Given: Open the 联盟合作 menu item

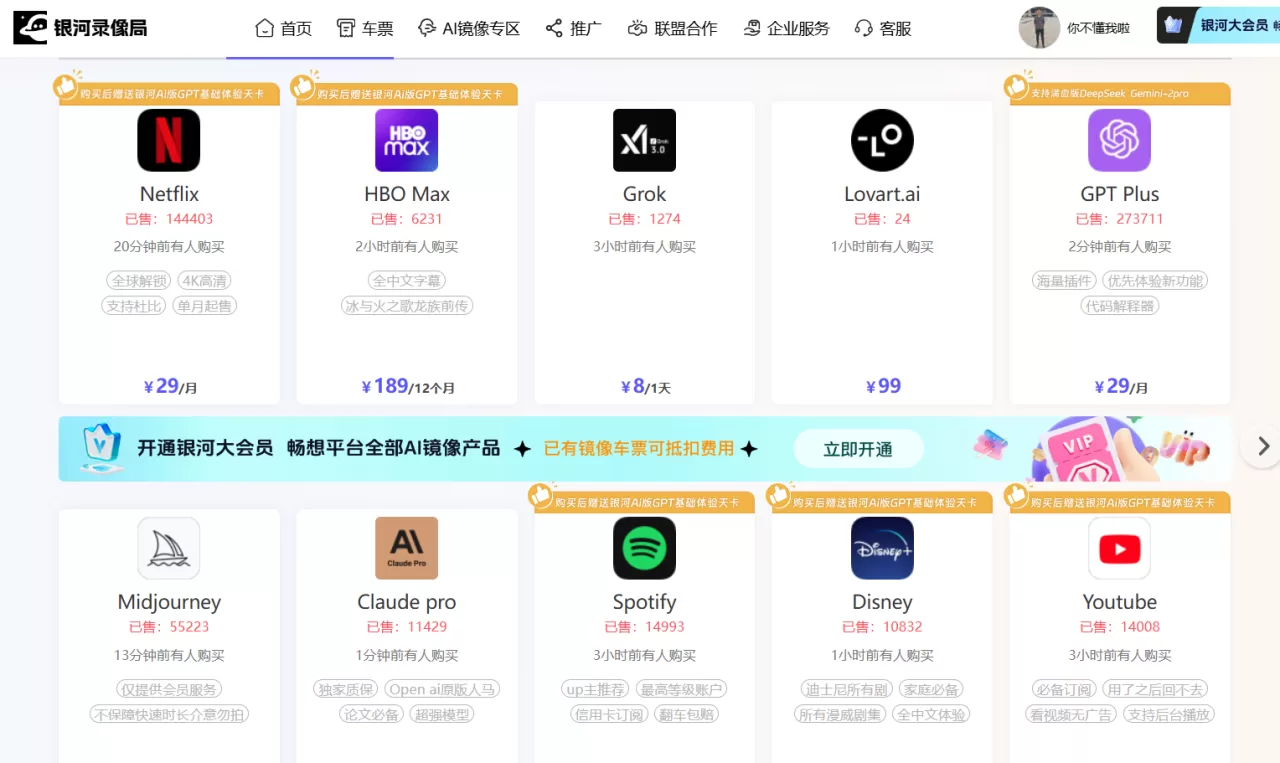Looking at the screenshot, I should pyautogui.click(x=672, y=28).
